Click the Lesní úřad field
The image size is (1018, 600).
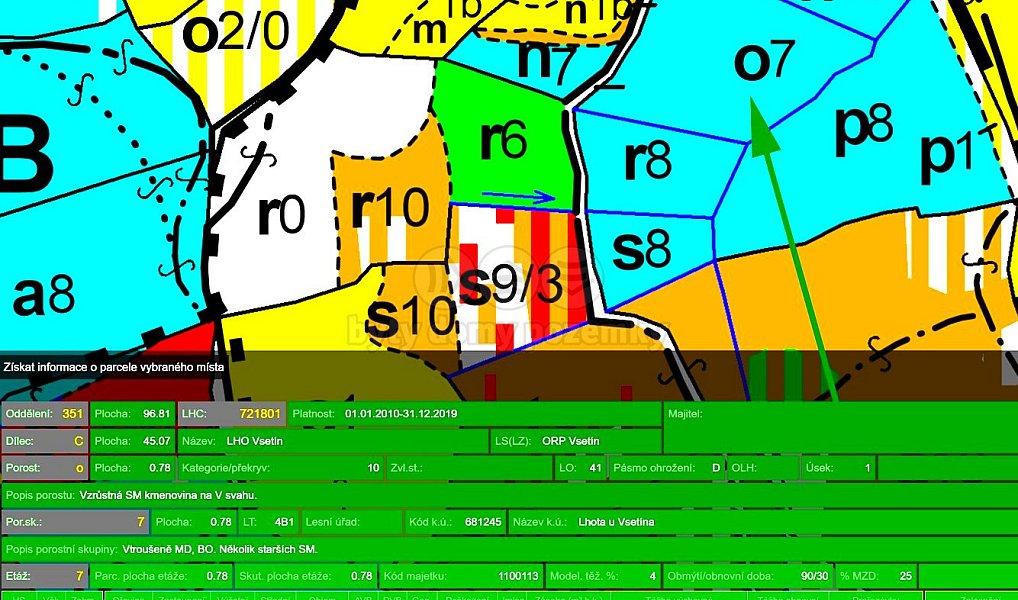click(x=352, y=521)
